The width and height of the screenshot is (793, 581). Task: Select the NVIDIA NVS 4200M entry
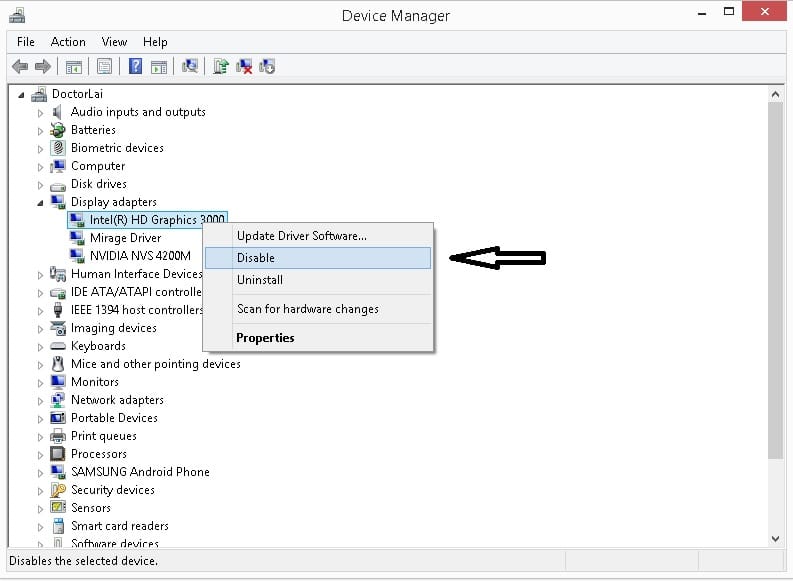tap(140, 256)
